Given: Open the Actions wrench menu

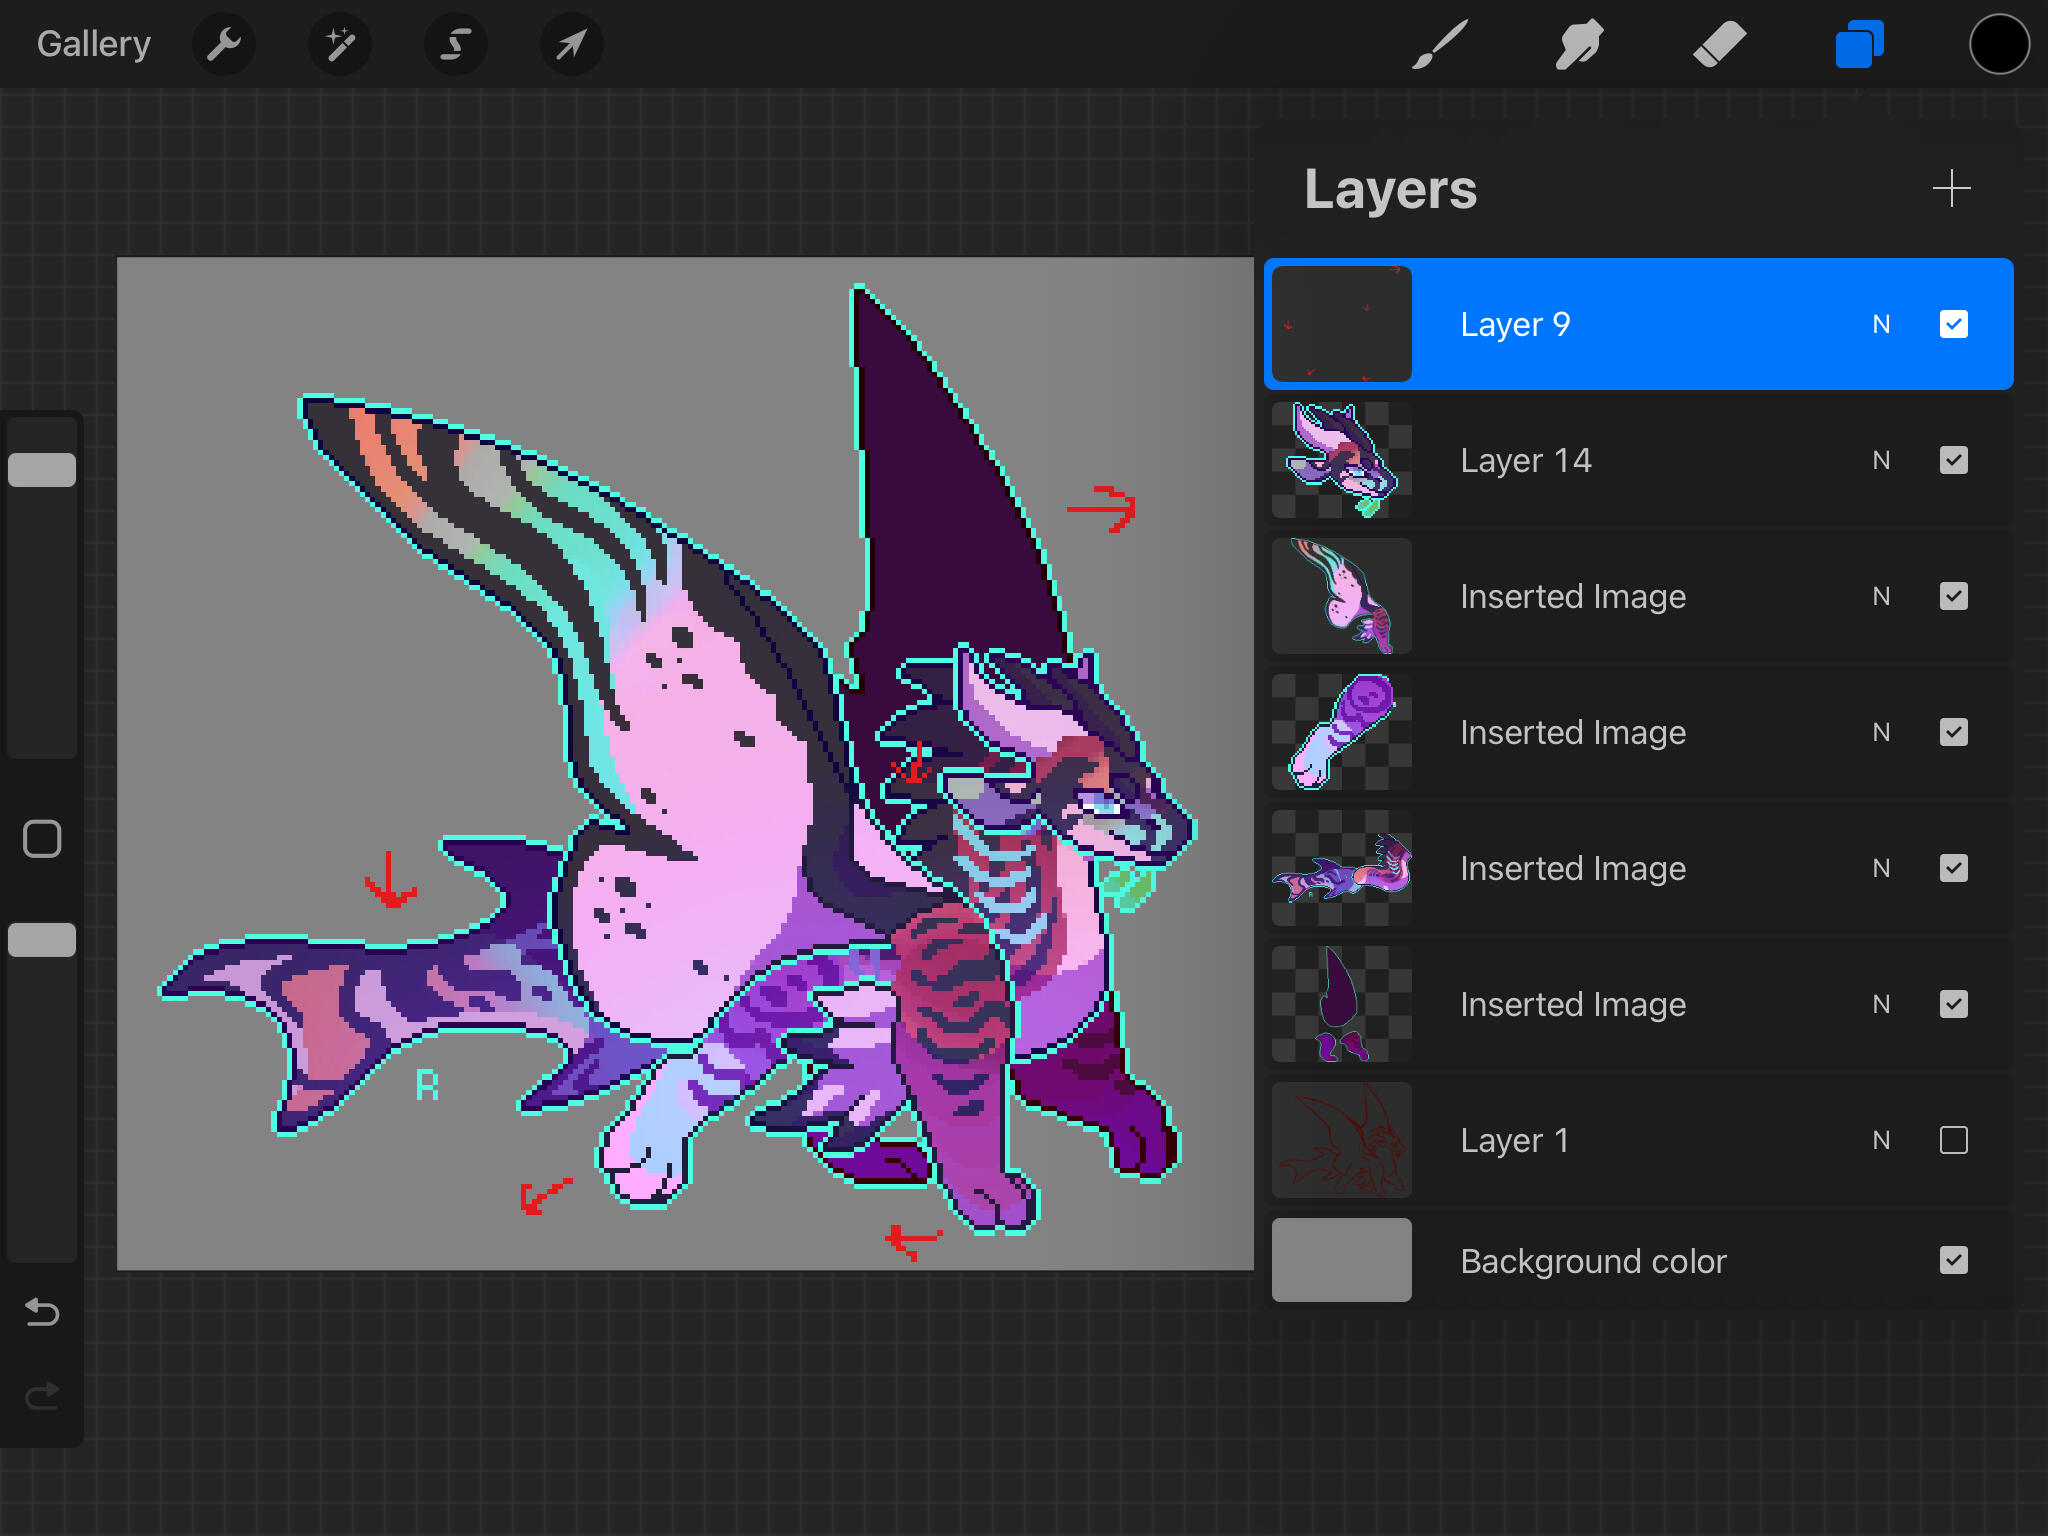Looking at the screenshot, I should [x=224, y=44].
